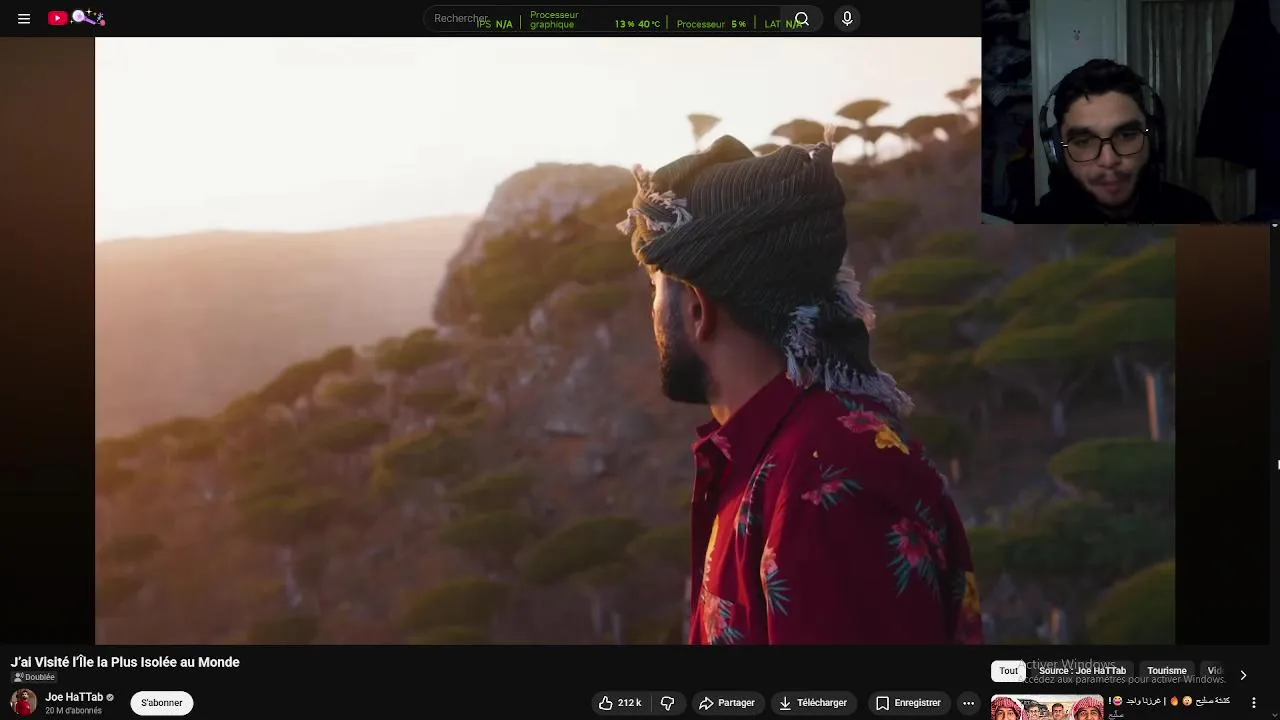1280x720 pixels.
Task: Focus the Rechercher search field
Action: pos(600,19)
